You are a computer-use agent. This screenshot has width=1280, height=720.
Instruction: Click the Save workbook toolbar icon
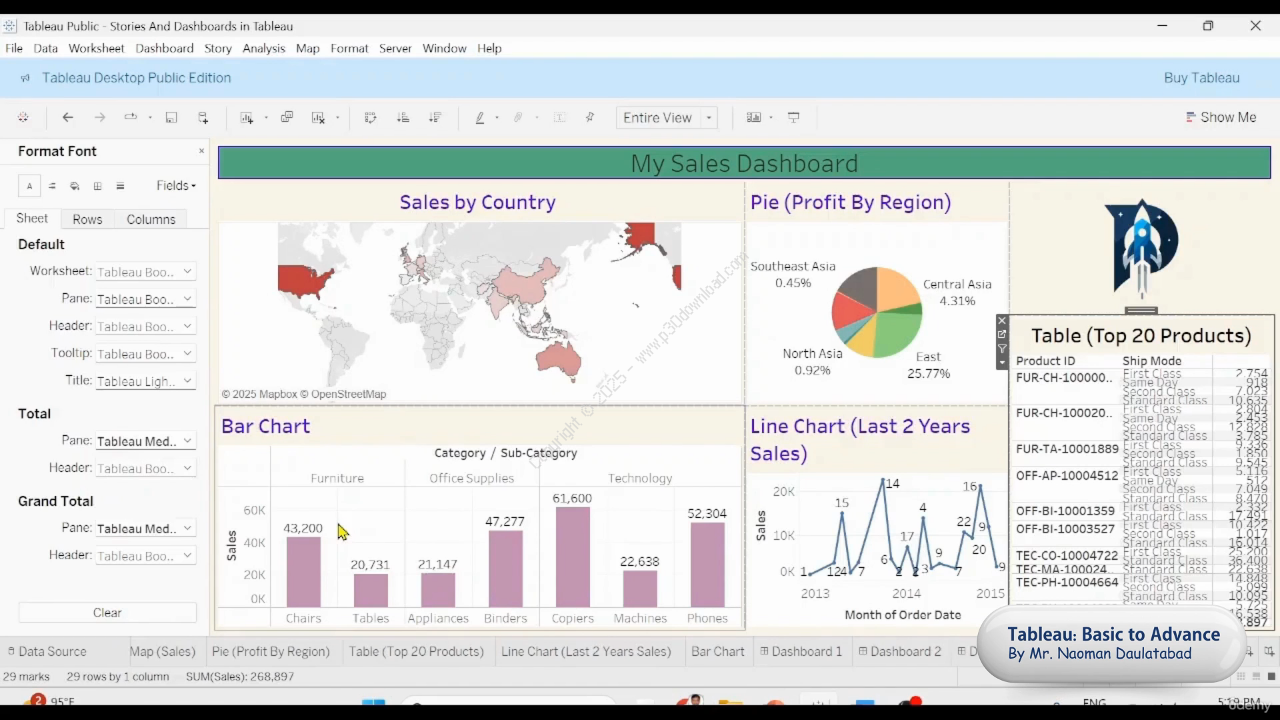click(x=171, y=118)
